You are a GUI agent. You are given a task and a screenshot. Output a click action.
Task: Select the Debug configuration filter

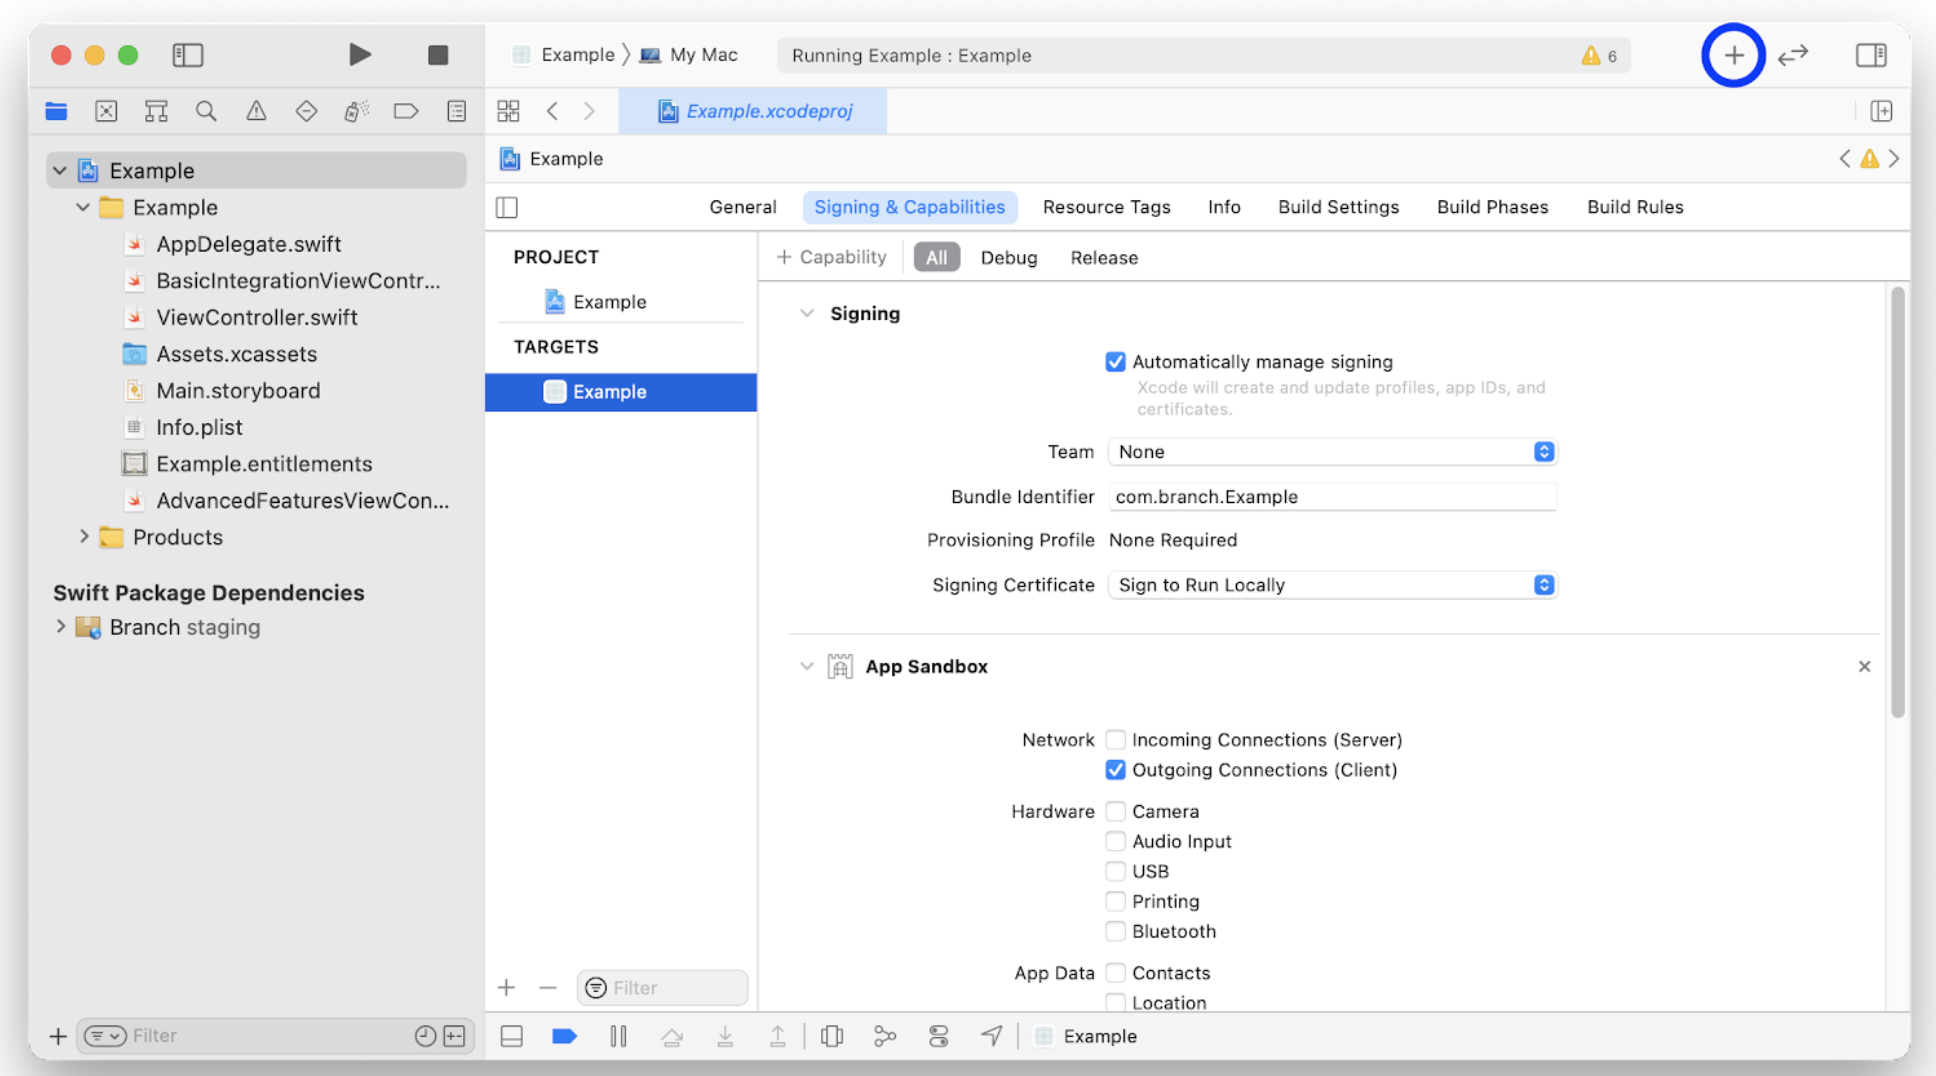pos(1008,258)
